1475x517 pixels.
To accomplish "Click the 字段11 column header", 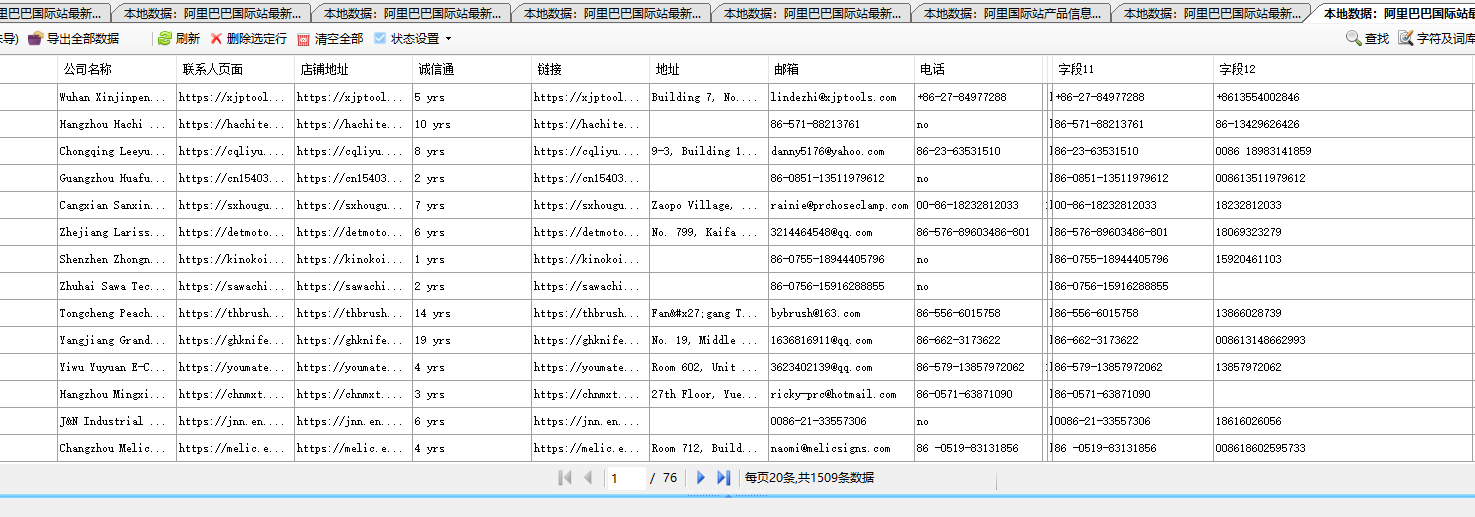I will pos(1132,70).
